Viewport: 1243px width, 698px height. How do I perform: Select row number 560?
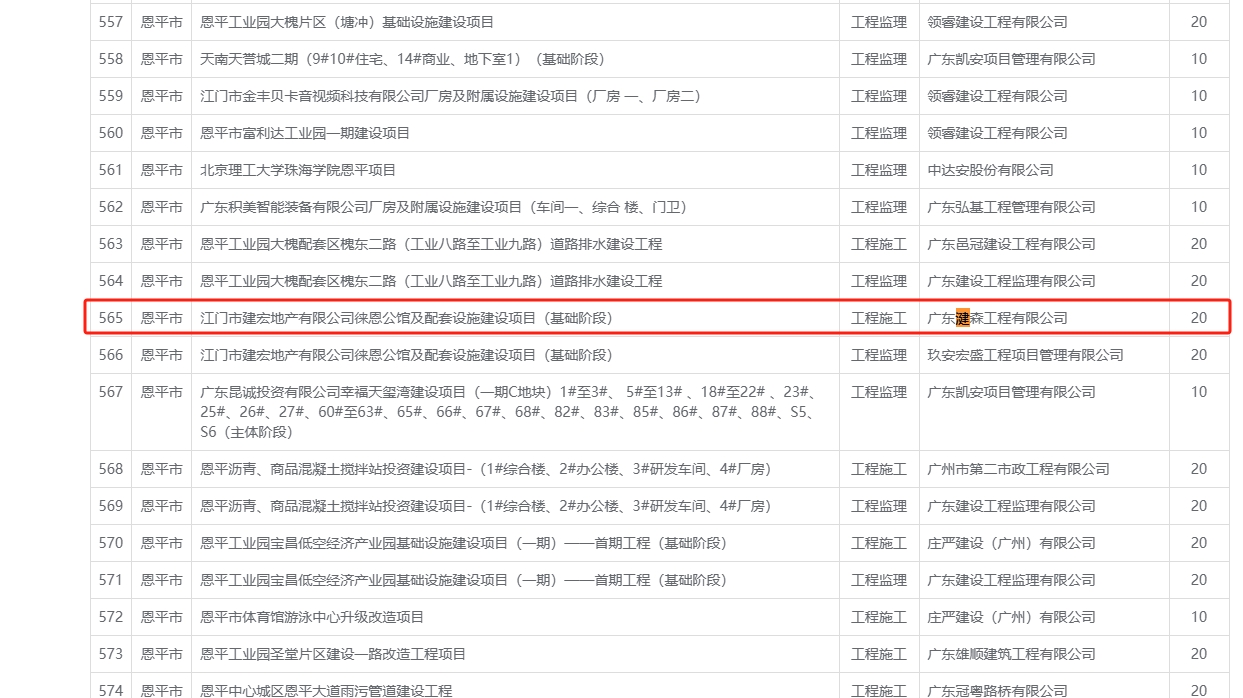(111, 133)
